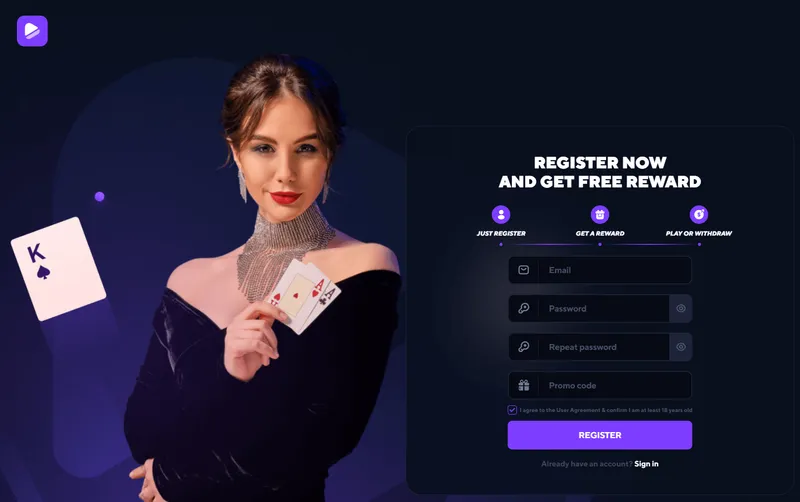Viewport: 800px width, 502px height.
Task: Click the gift icon beside Promo code
Action: point(523,385)
